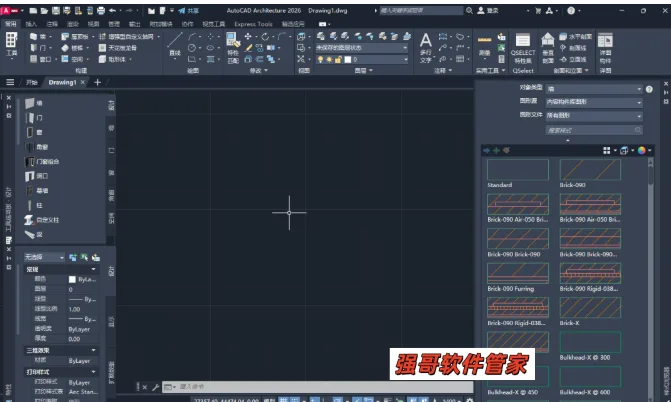Click the 详图构件 detail component tool
The height and width of the screenshot is (402, 671).
[605, 48]
